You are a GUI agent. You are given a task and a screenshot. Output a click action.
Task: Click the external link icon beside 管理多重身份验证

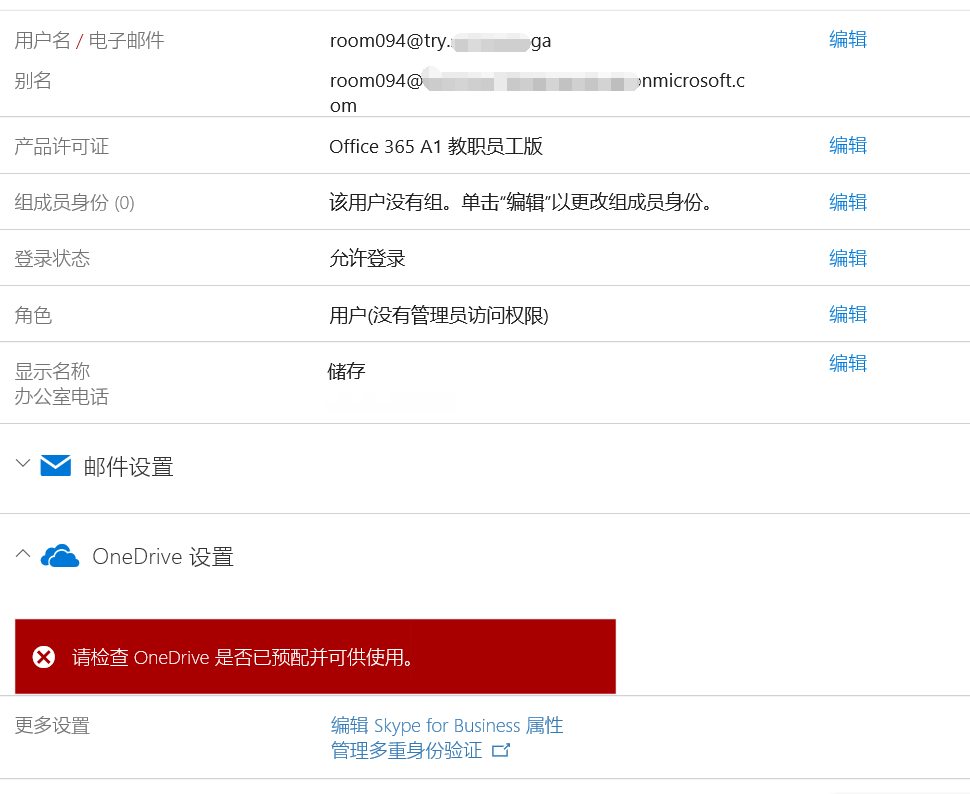[x=500, y=750]
